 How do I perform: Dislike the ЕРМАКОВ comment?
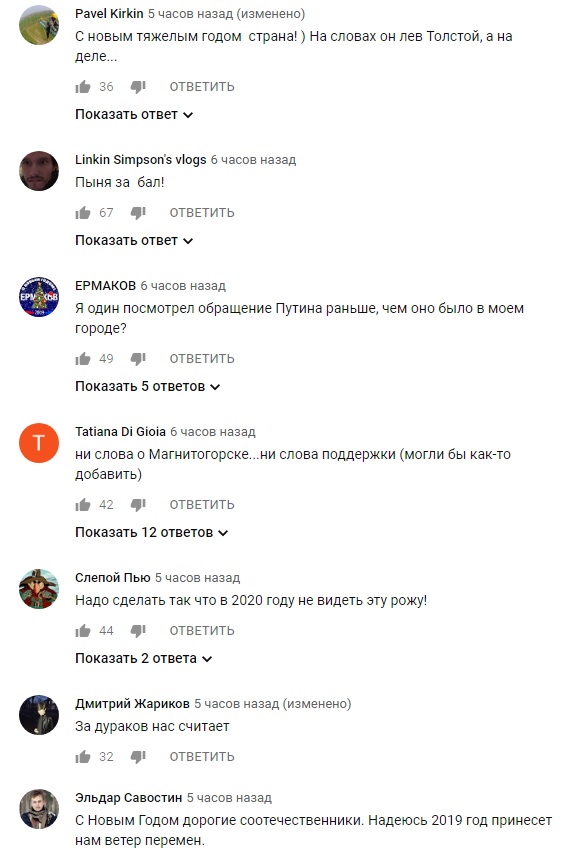[138, 359]
